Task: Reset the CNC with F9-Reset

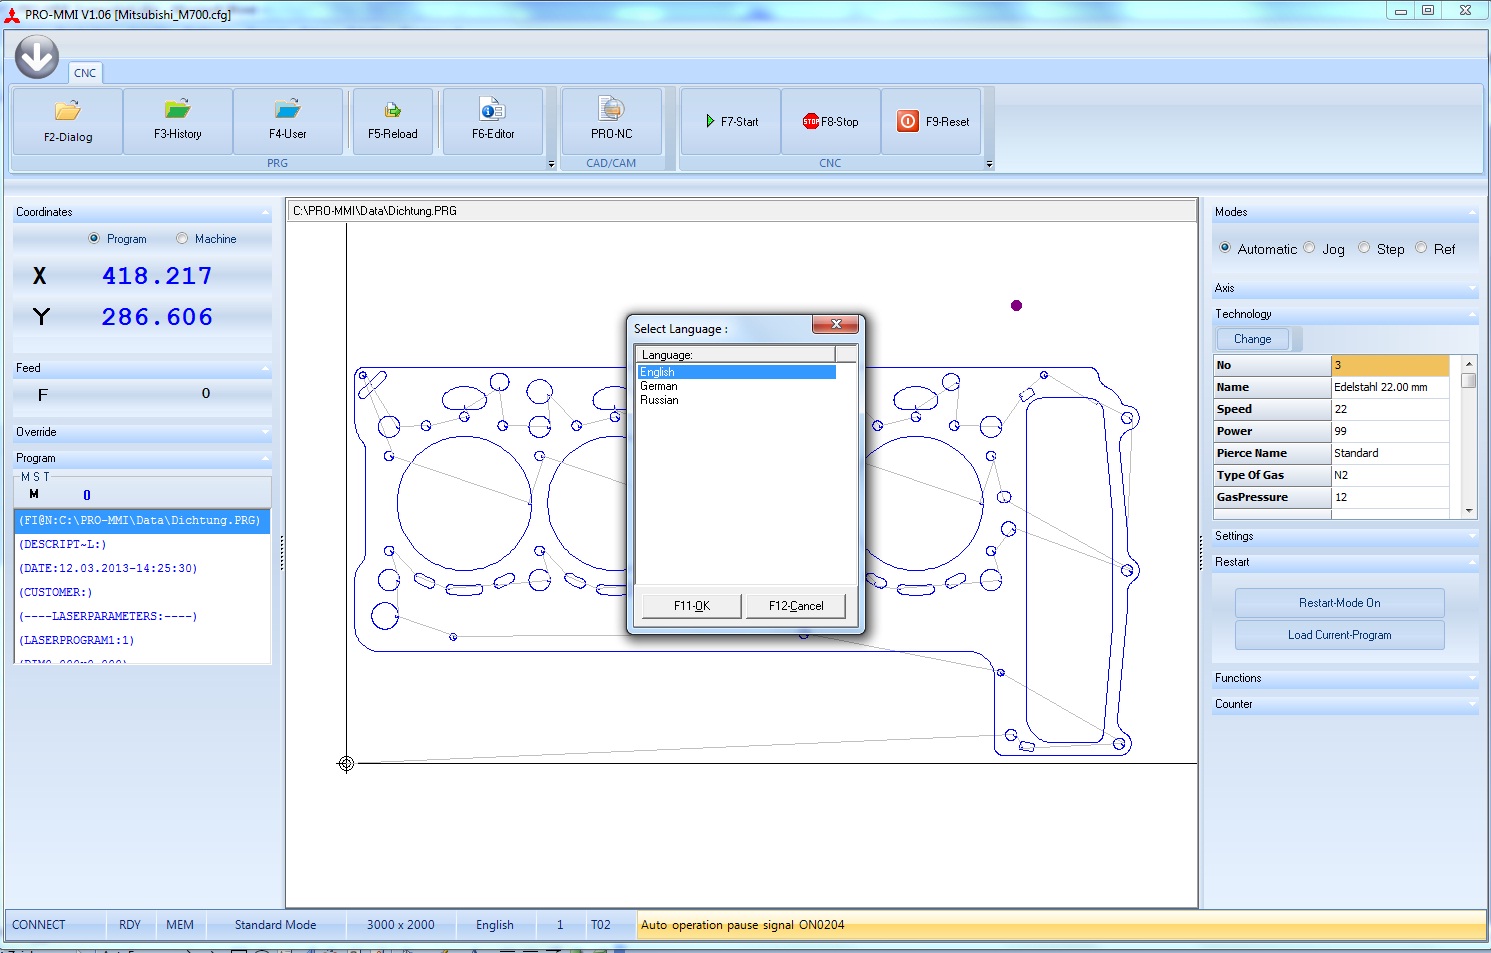Action: pos(933,122)
